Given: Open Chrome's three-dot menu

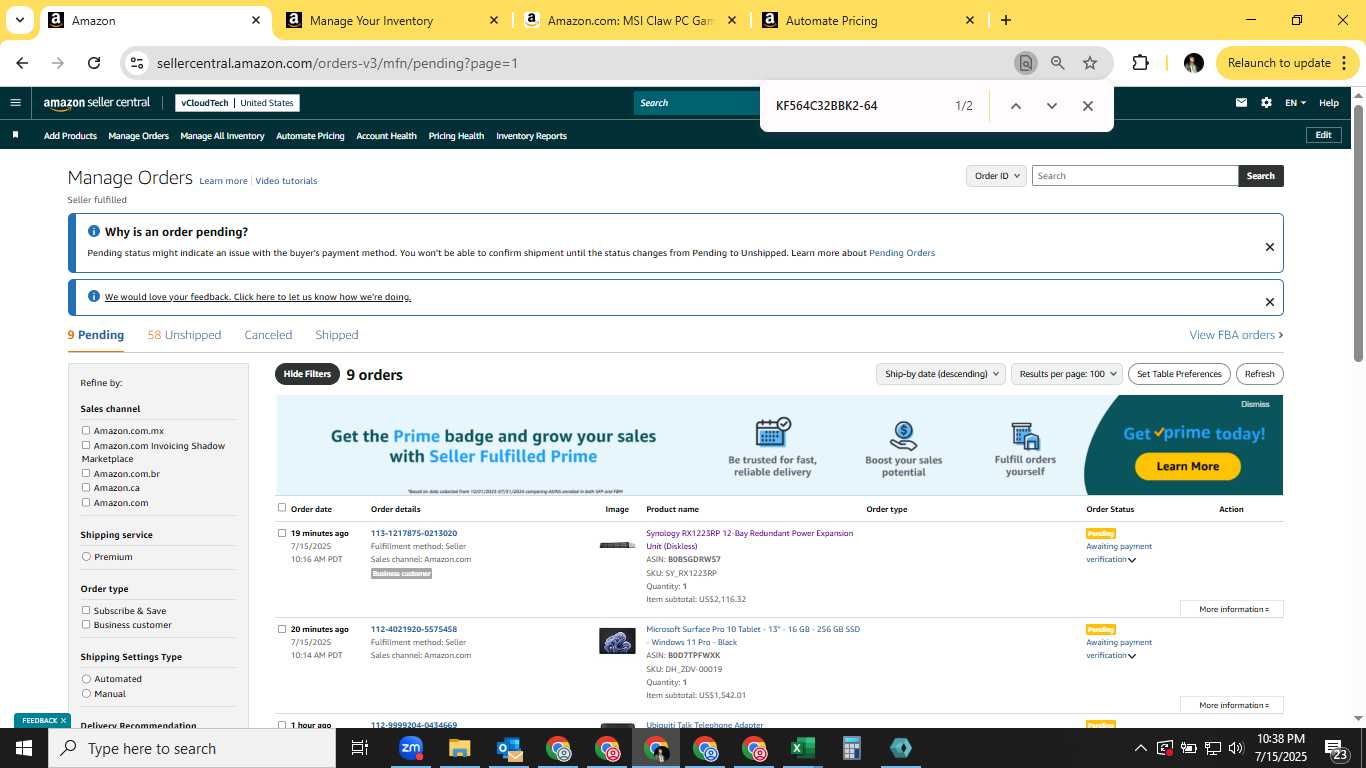Looking at the screenshot, I should click(1342, 63).
